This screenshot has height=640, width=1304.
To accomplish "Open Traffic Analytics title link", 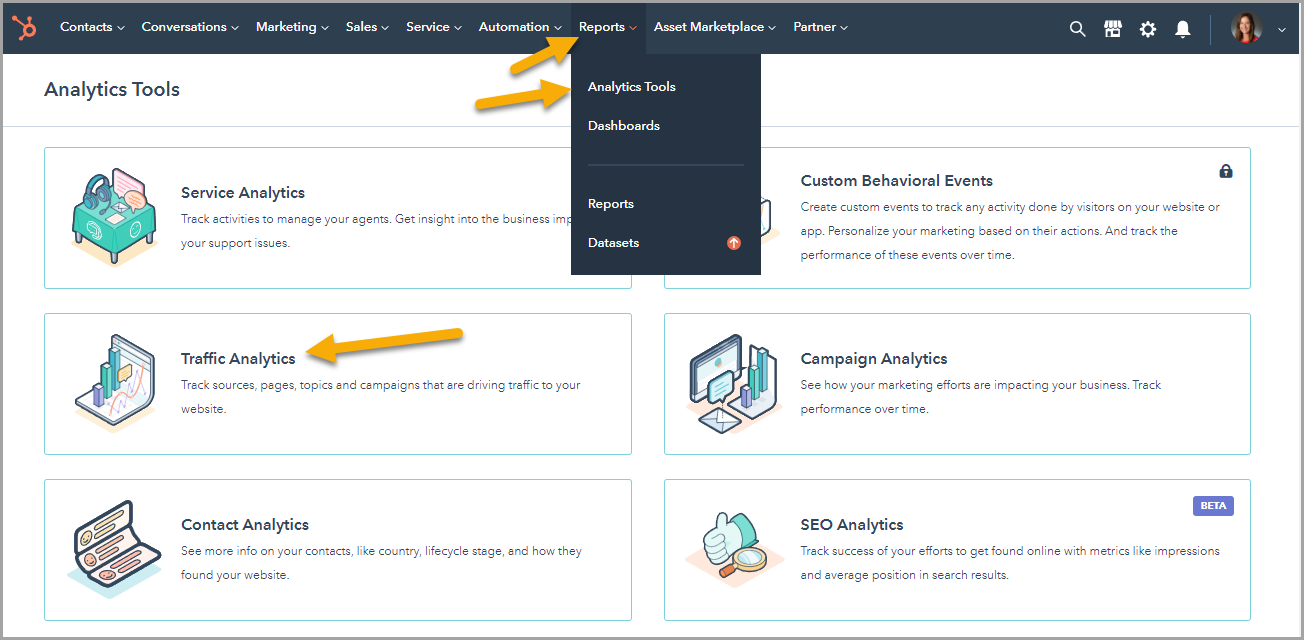I will click(x=238, y=359).
